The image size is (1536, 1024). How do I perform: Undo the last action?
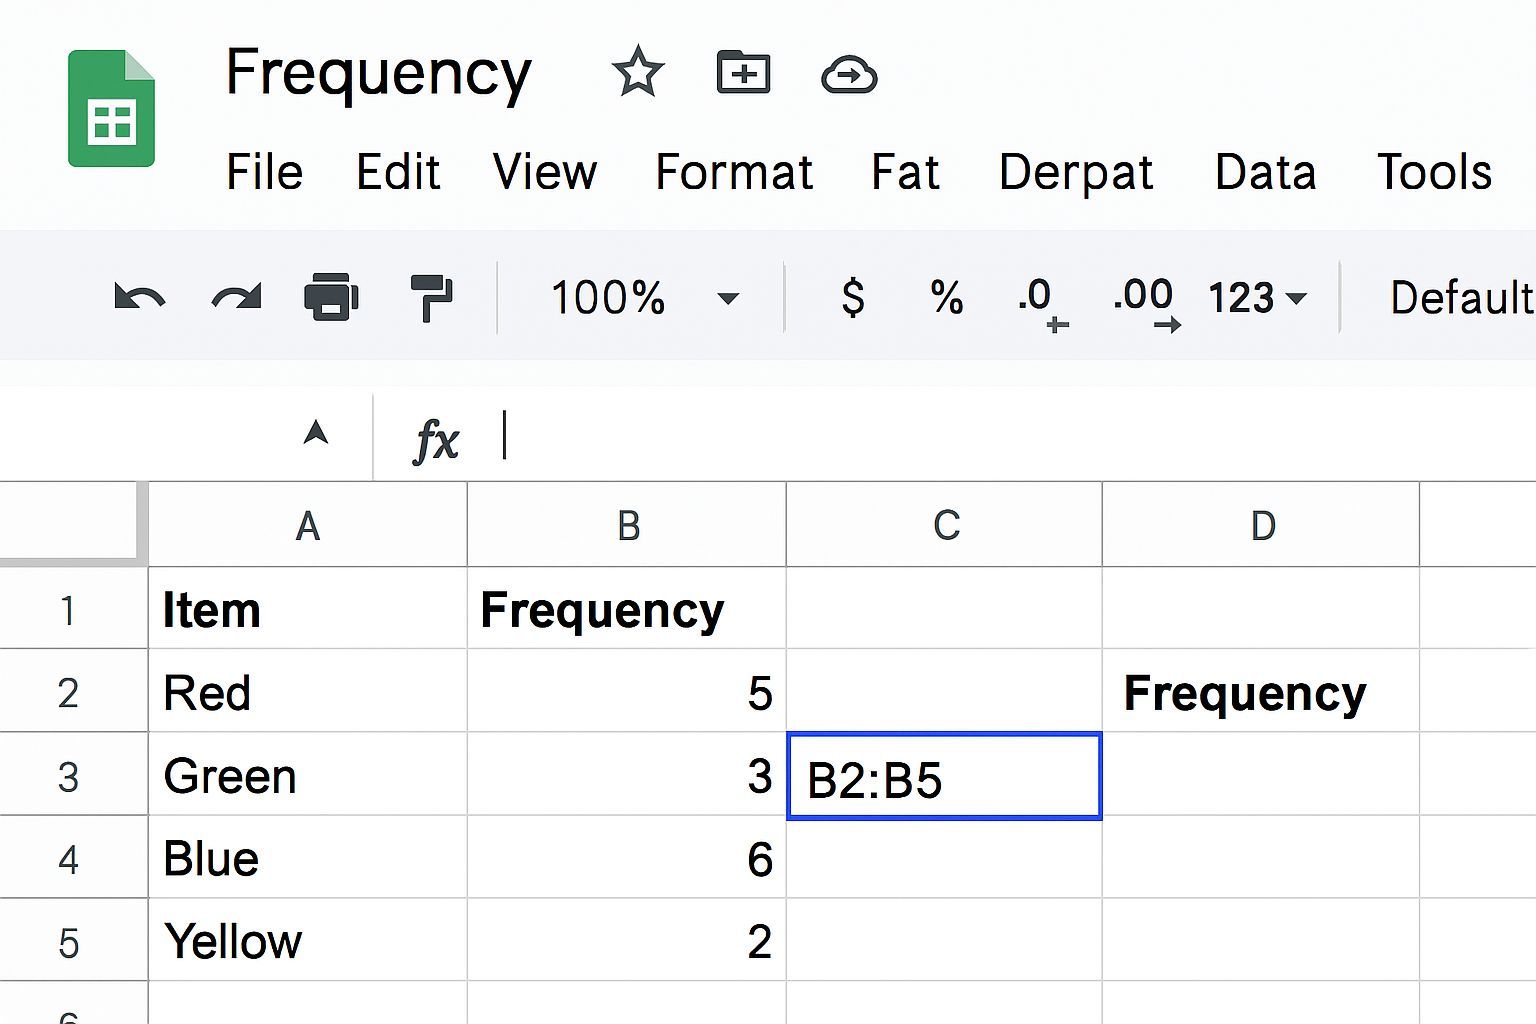(139, 298)
